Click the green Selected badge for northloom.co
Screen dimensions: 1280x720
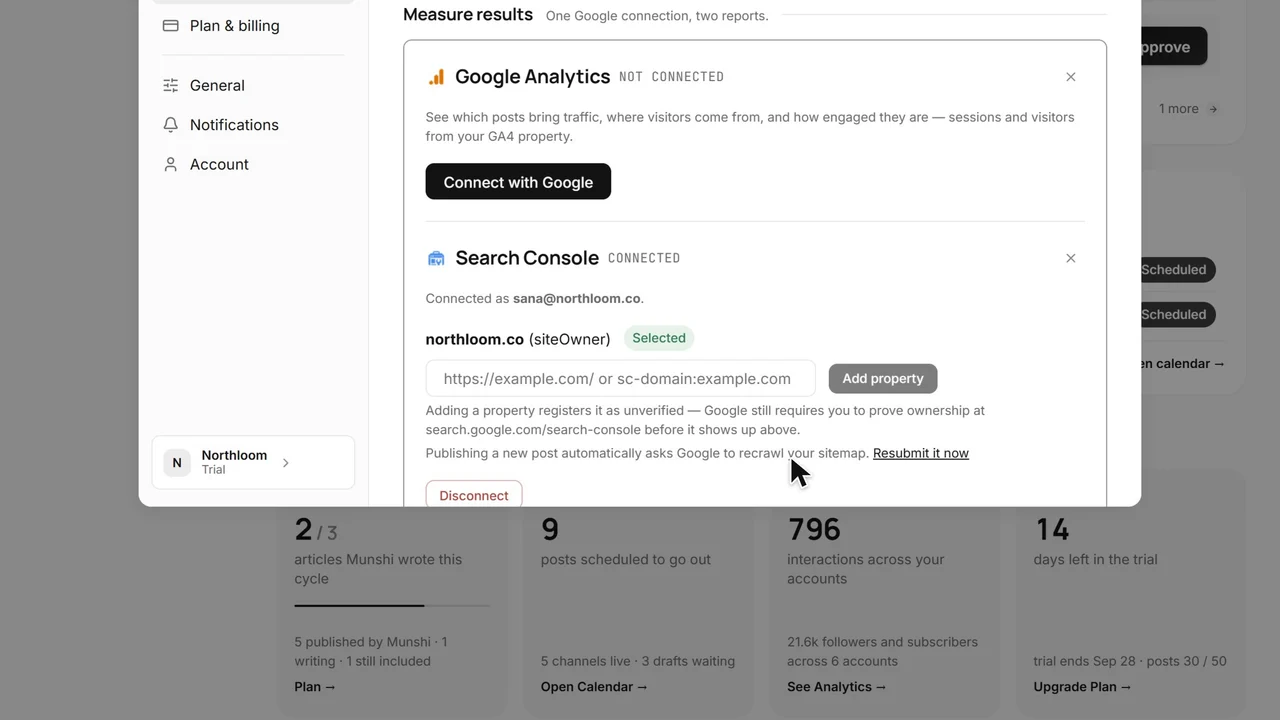pyautogui.click(x=659, y=338)
